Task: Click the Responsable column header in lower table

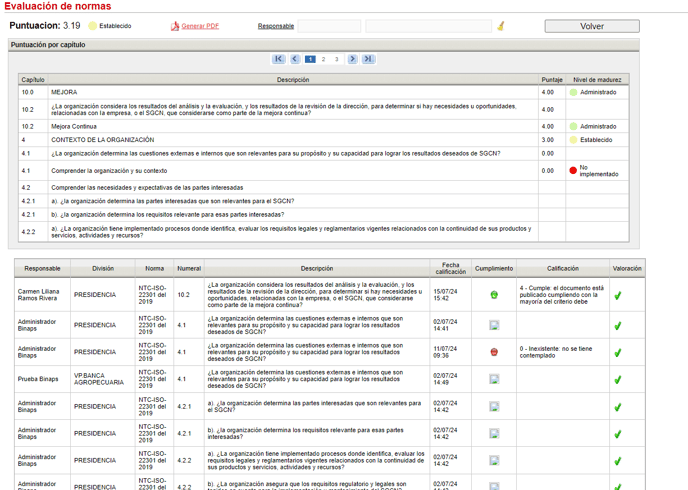Action: click(43, 268)
